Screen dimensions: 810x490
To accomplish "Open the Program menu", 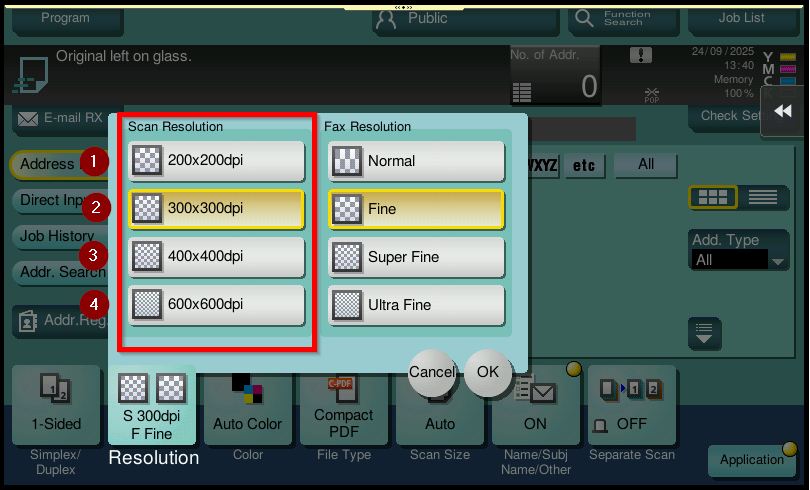I will pyautogui.click(x=66, y=18).
